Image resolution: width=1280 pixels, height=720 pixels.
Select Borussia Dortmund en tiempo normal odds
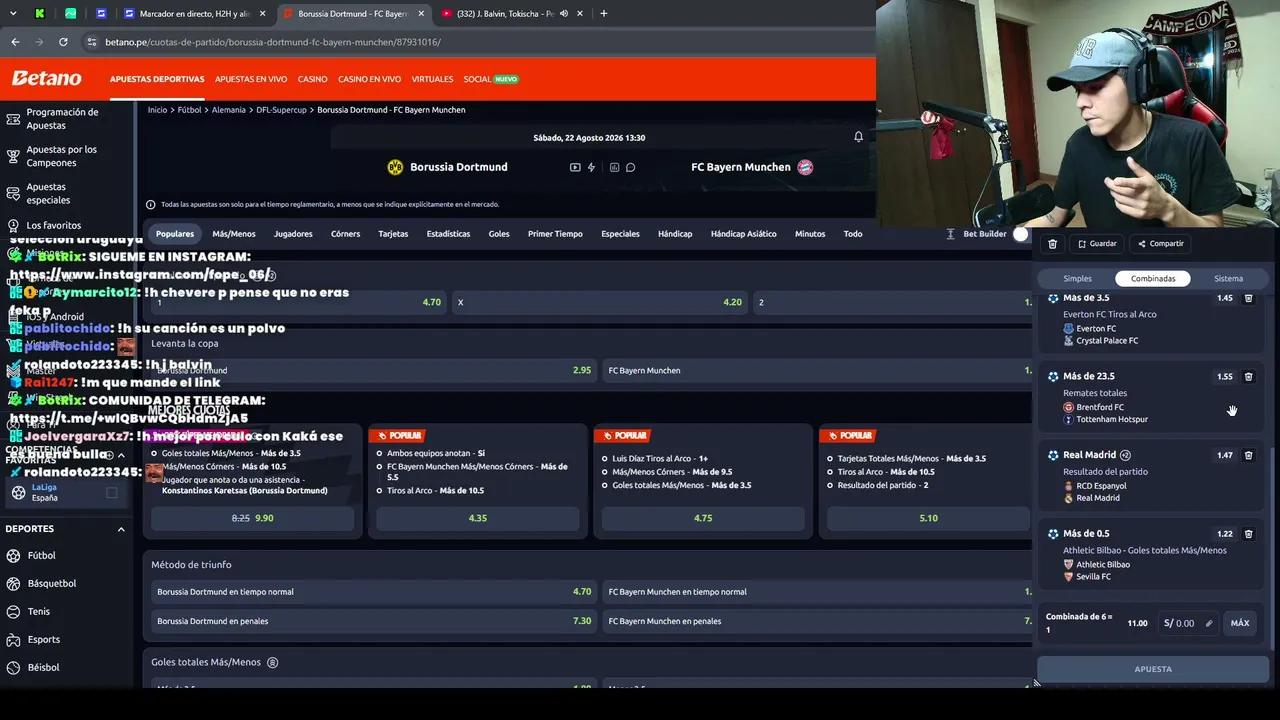(373, 592)
